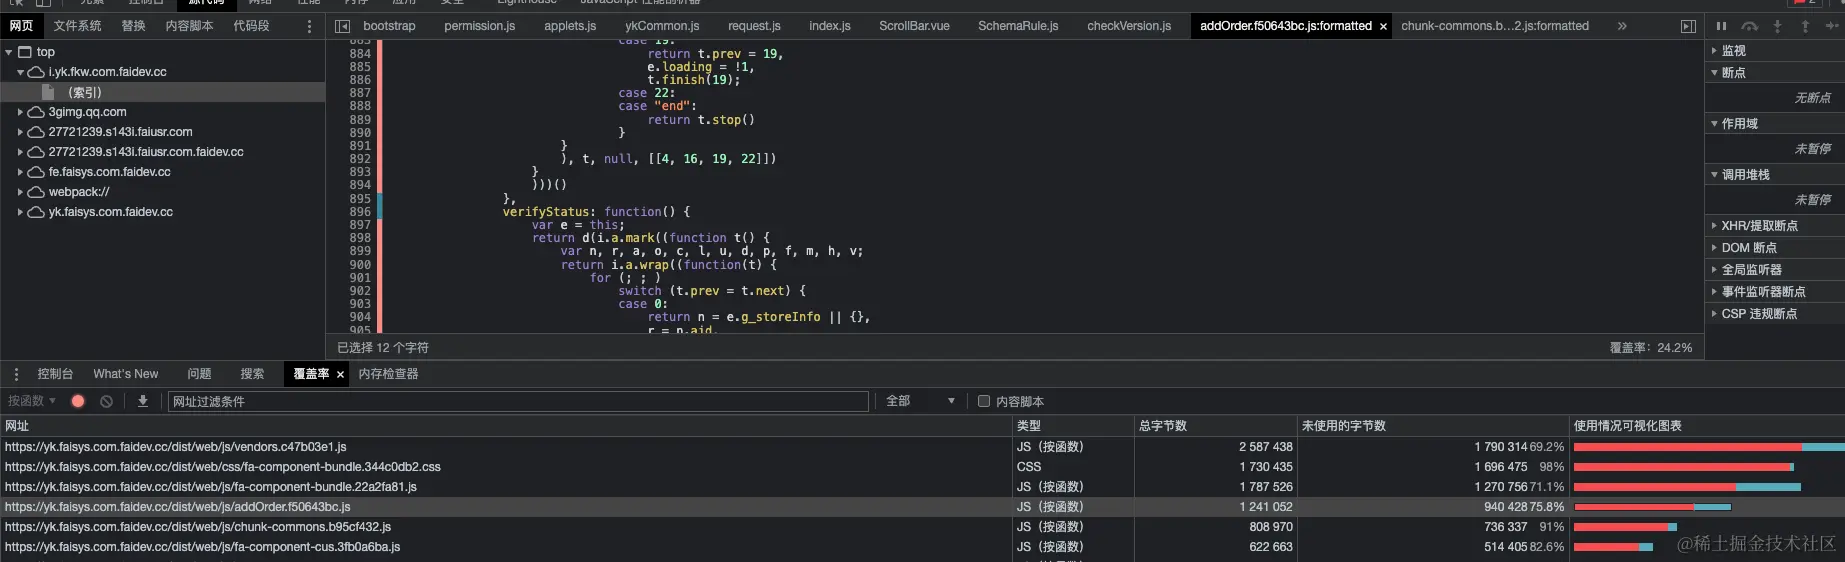Select vendors.c47b03e1.js coverage row

pos(922,447)
